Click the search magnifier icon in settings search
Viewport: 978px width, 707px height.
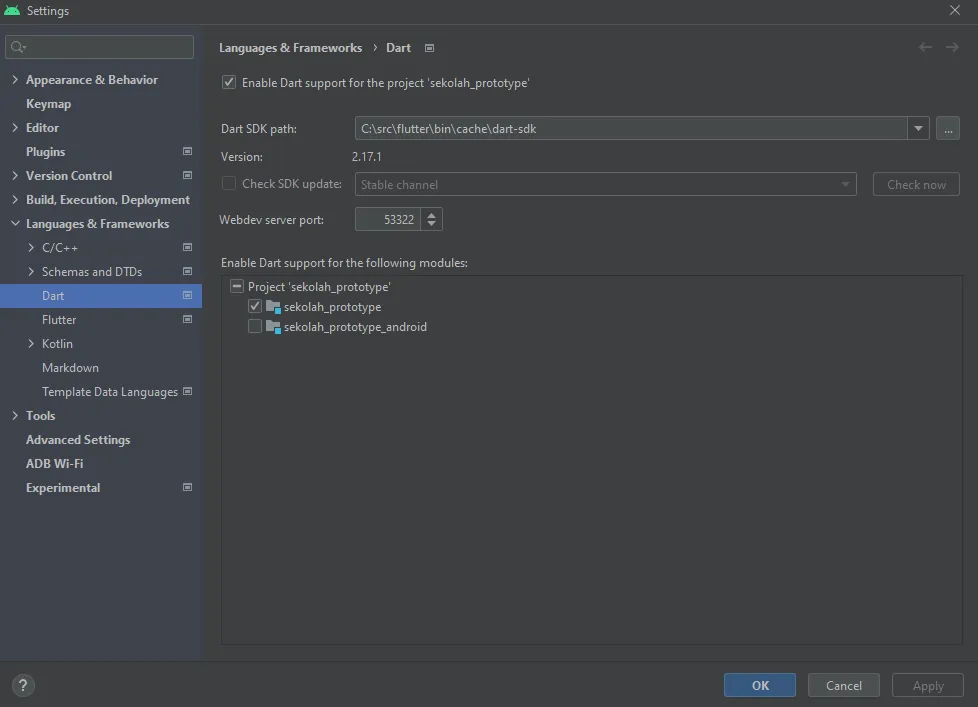(x=18, y=47)
